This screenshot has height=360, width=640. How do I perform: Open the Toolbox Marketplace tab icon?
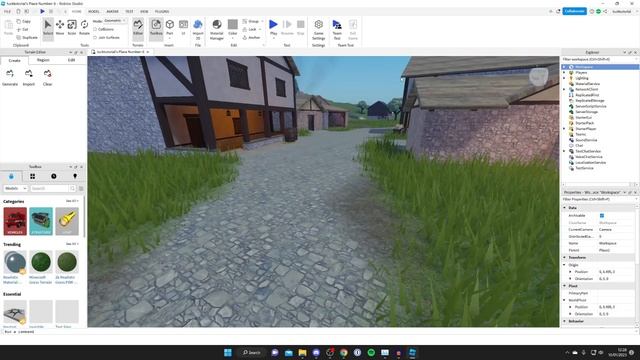(x=11, y=176)
